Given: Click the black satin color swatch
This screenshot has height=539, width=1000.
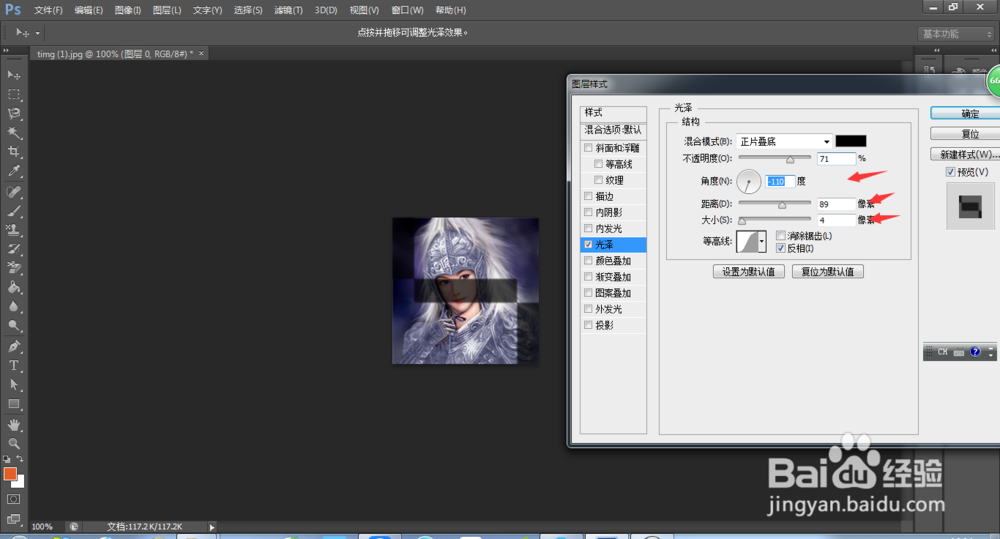Looking at the screenshot, I should 851,142.
